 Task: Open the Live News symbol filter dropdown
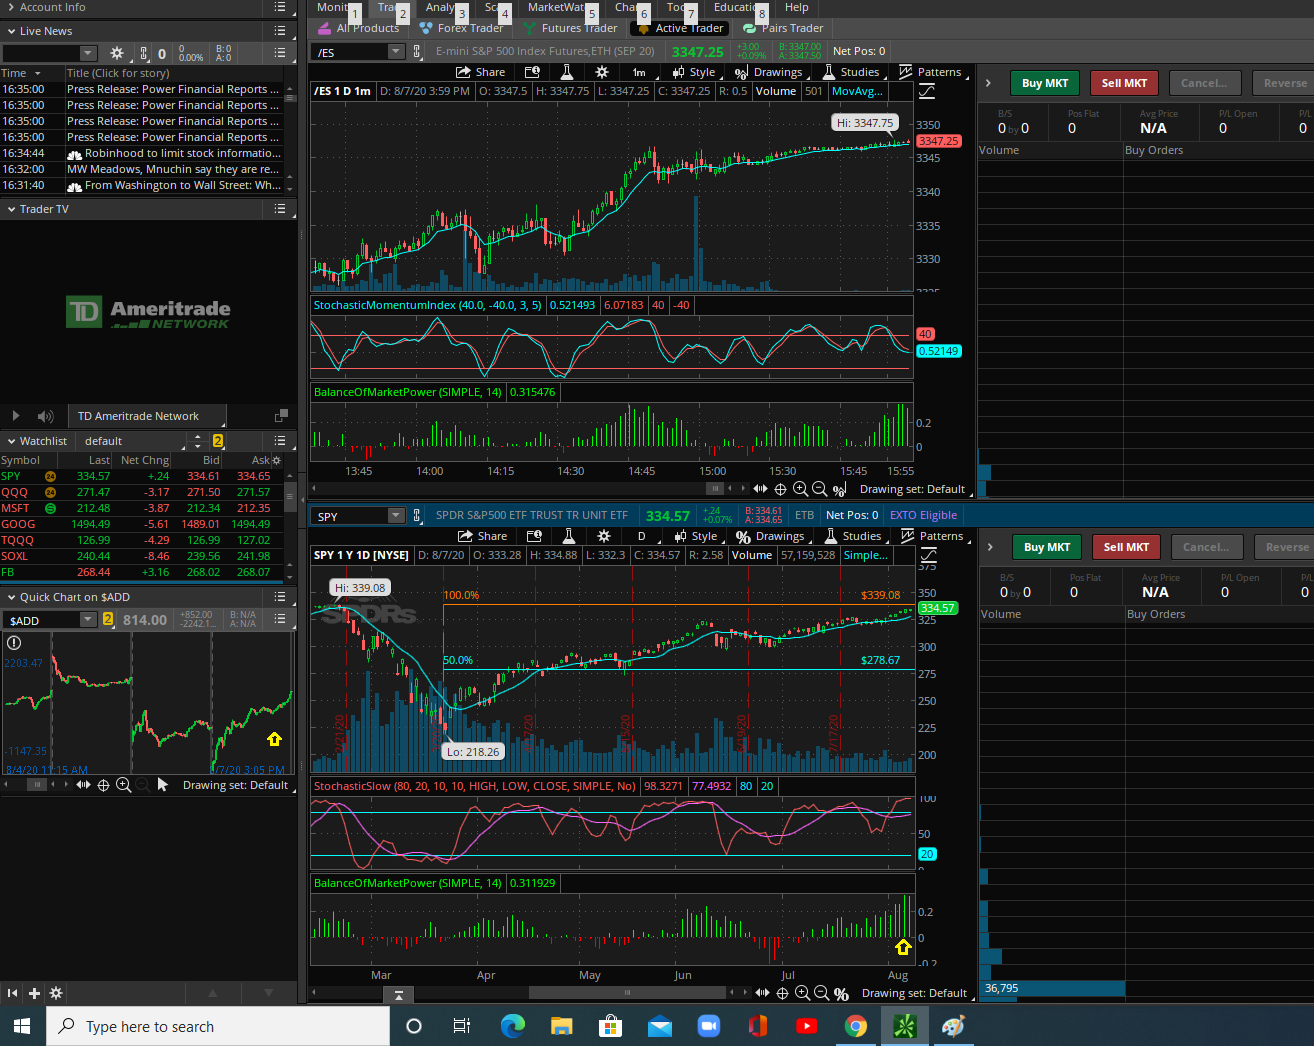coord(88,53)
